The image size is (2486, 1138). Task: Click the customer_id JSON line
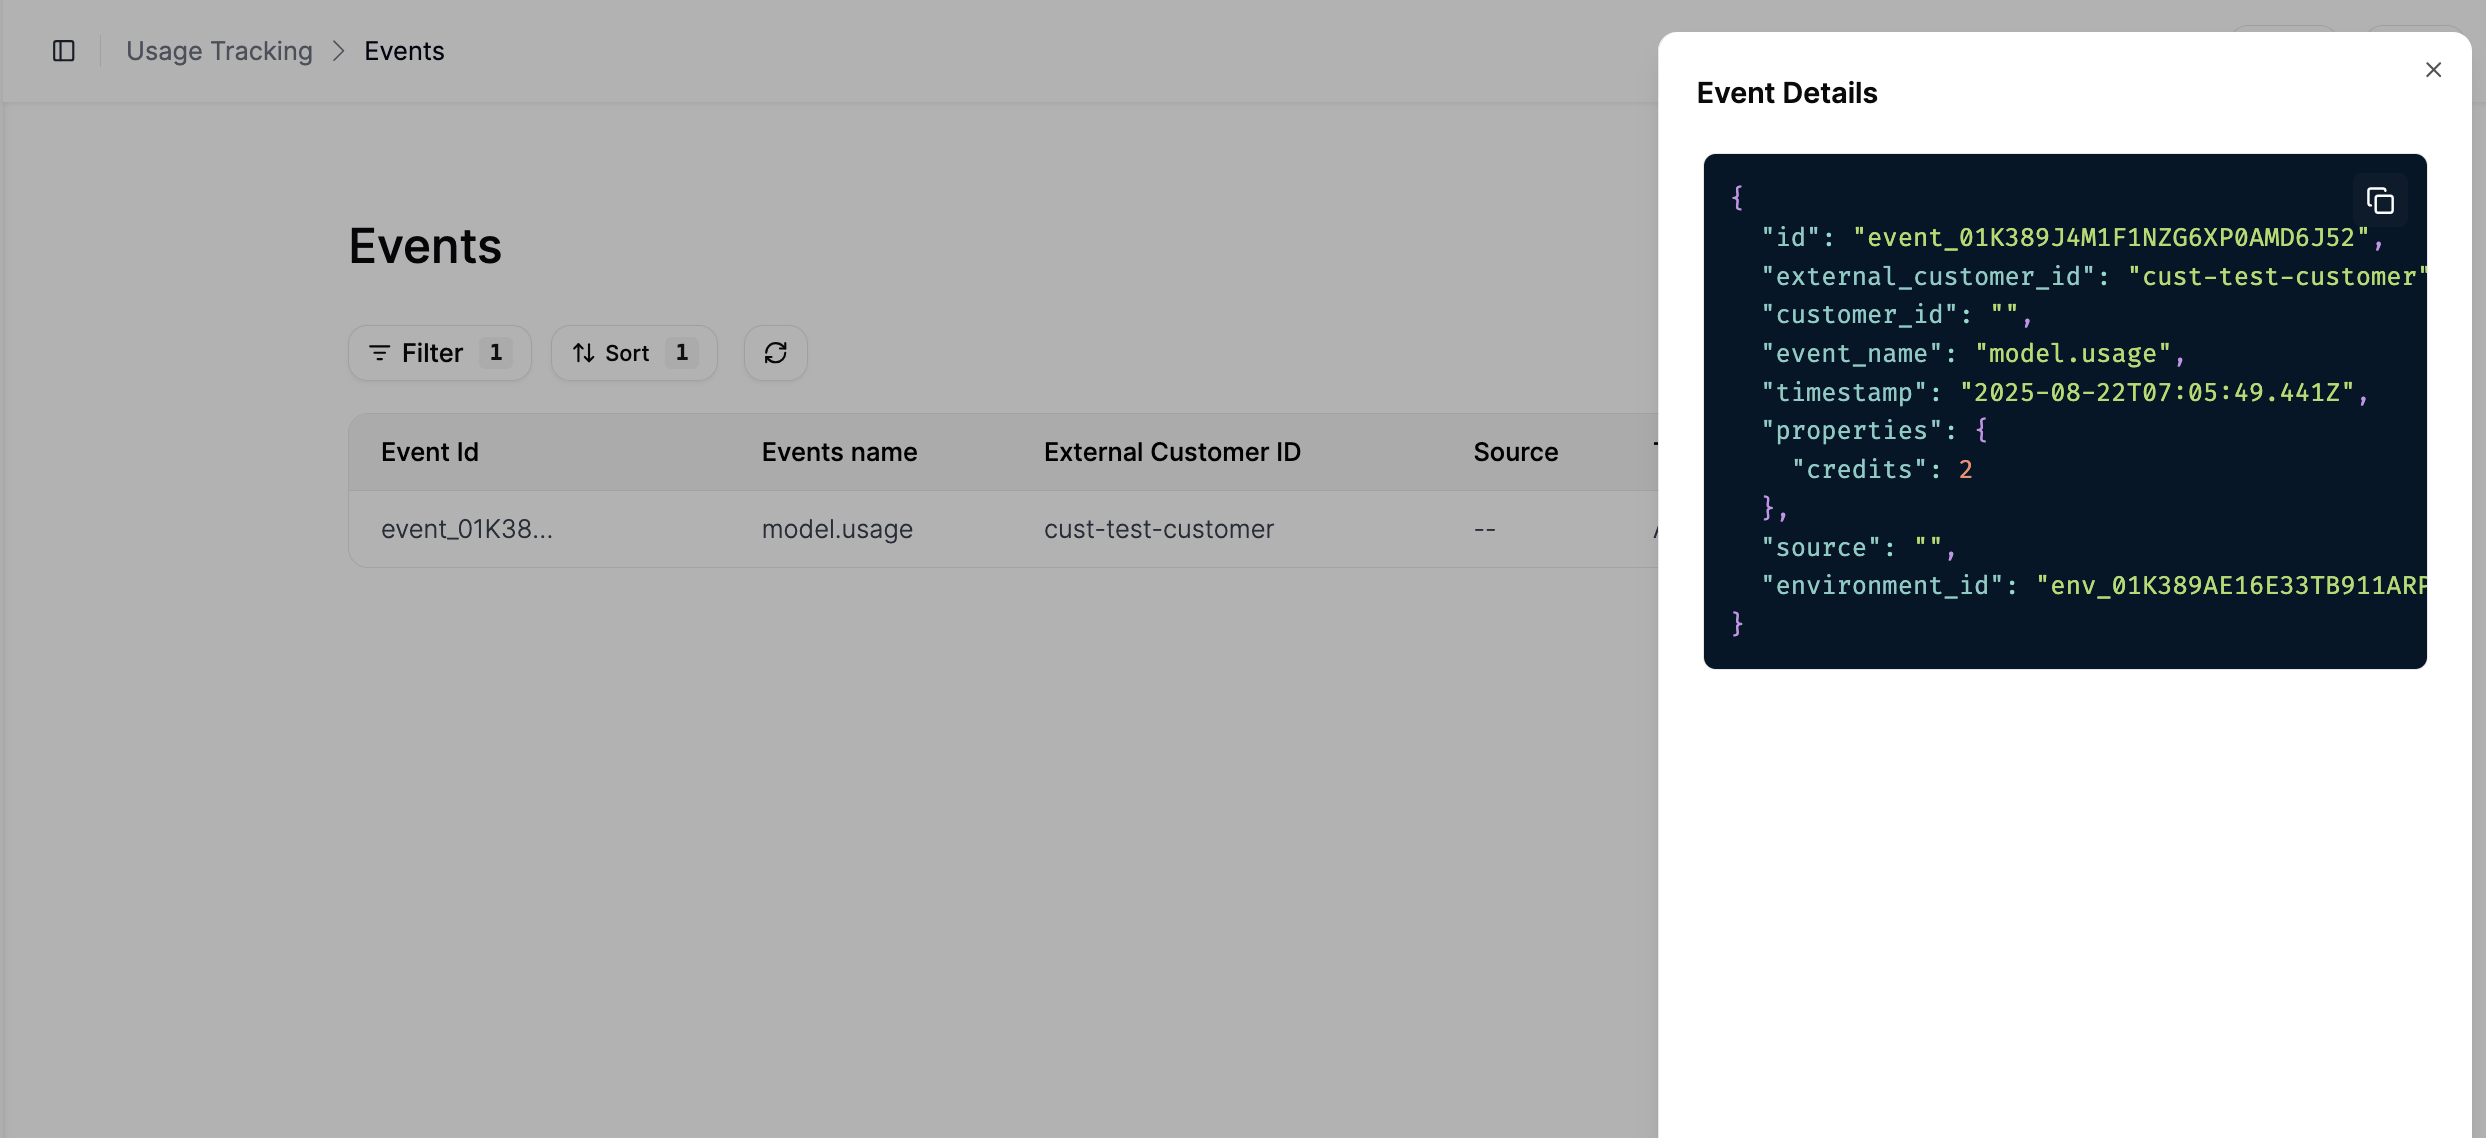tap(1897, 315)
